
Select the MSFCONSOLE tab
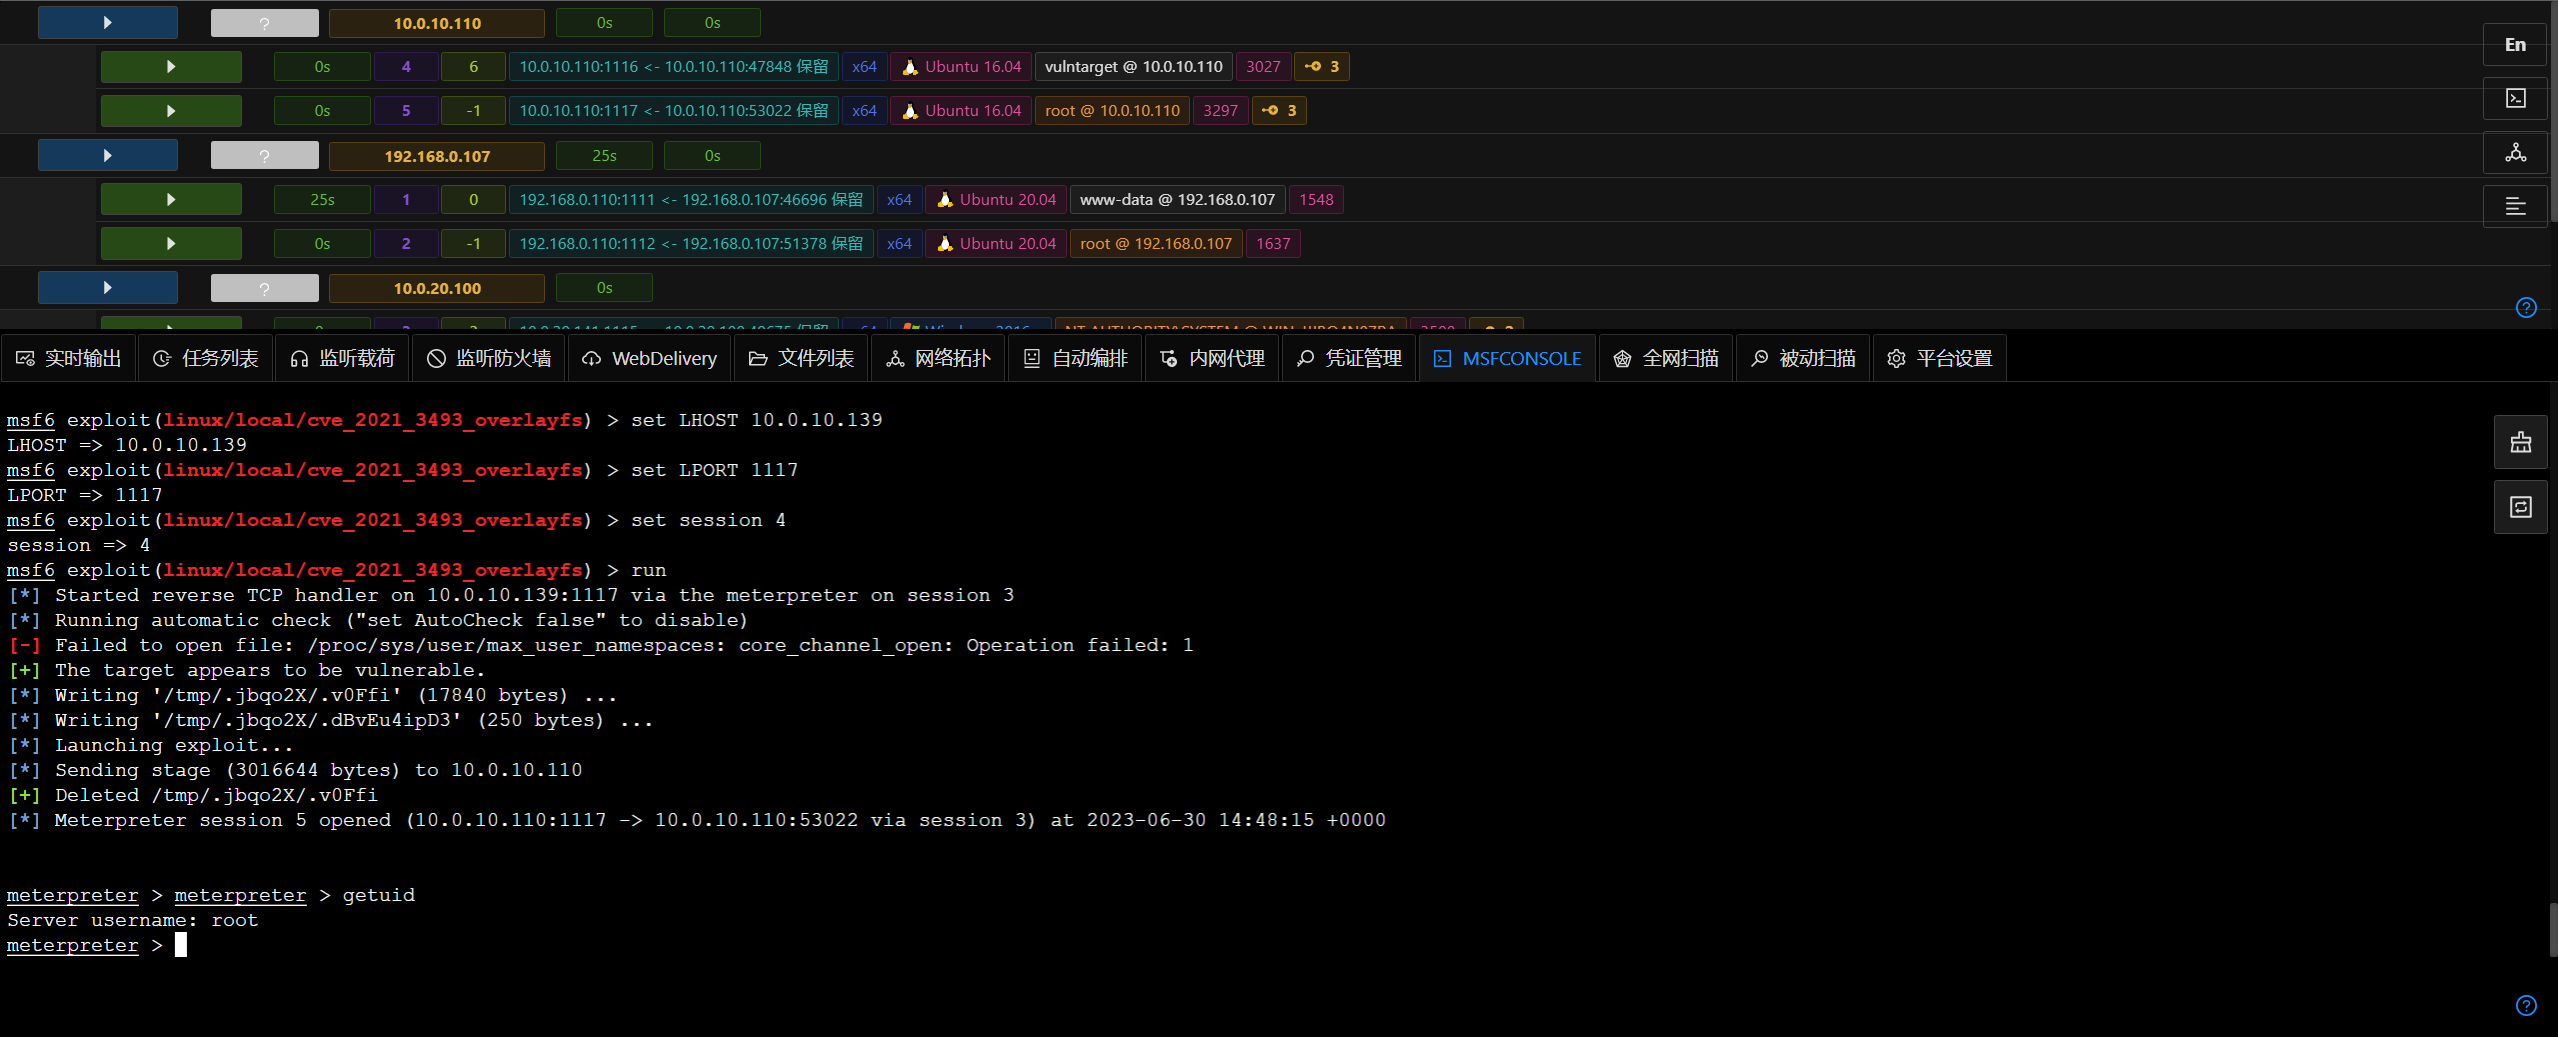tap(1508, 358)
